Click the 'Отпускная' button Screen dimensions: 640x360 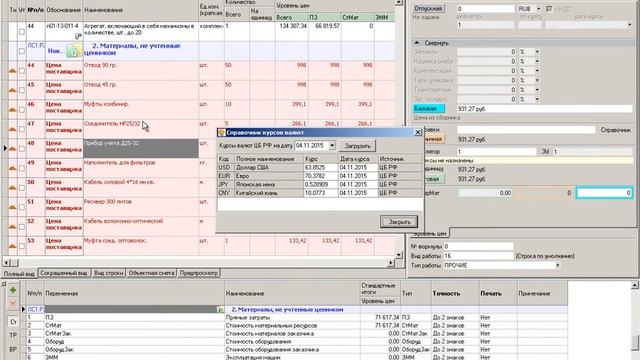tap(428, 9)
